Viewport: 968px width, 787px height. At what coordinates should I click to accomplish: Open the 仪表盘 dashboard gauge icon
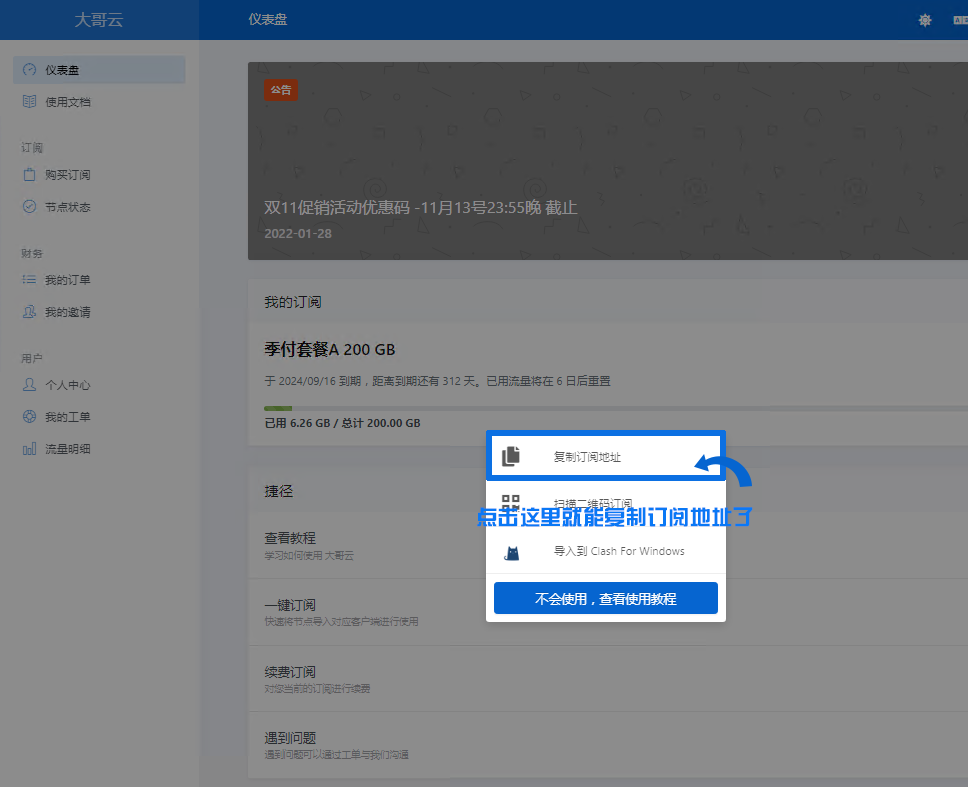(28, 69)
